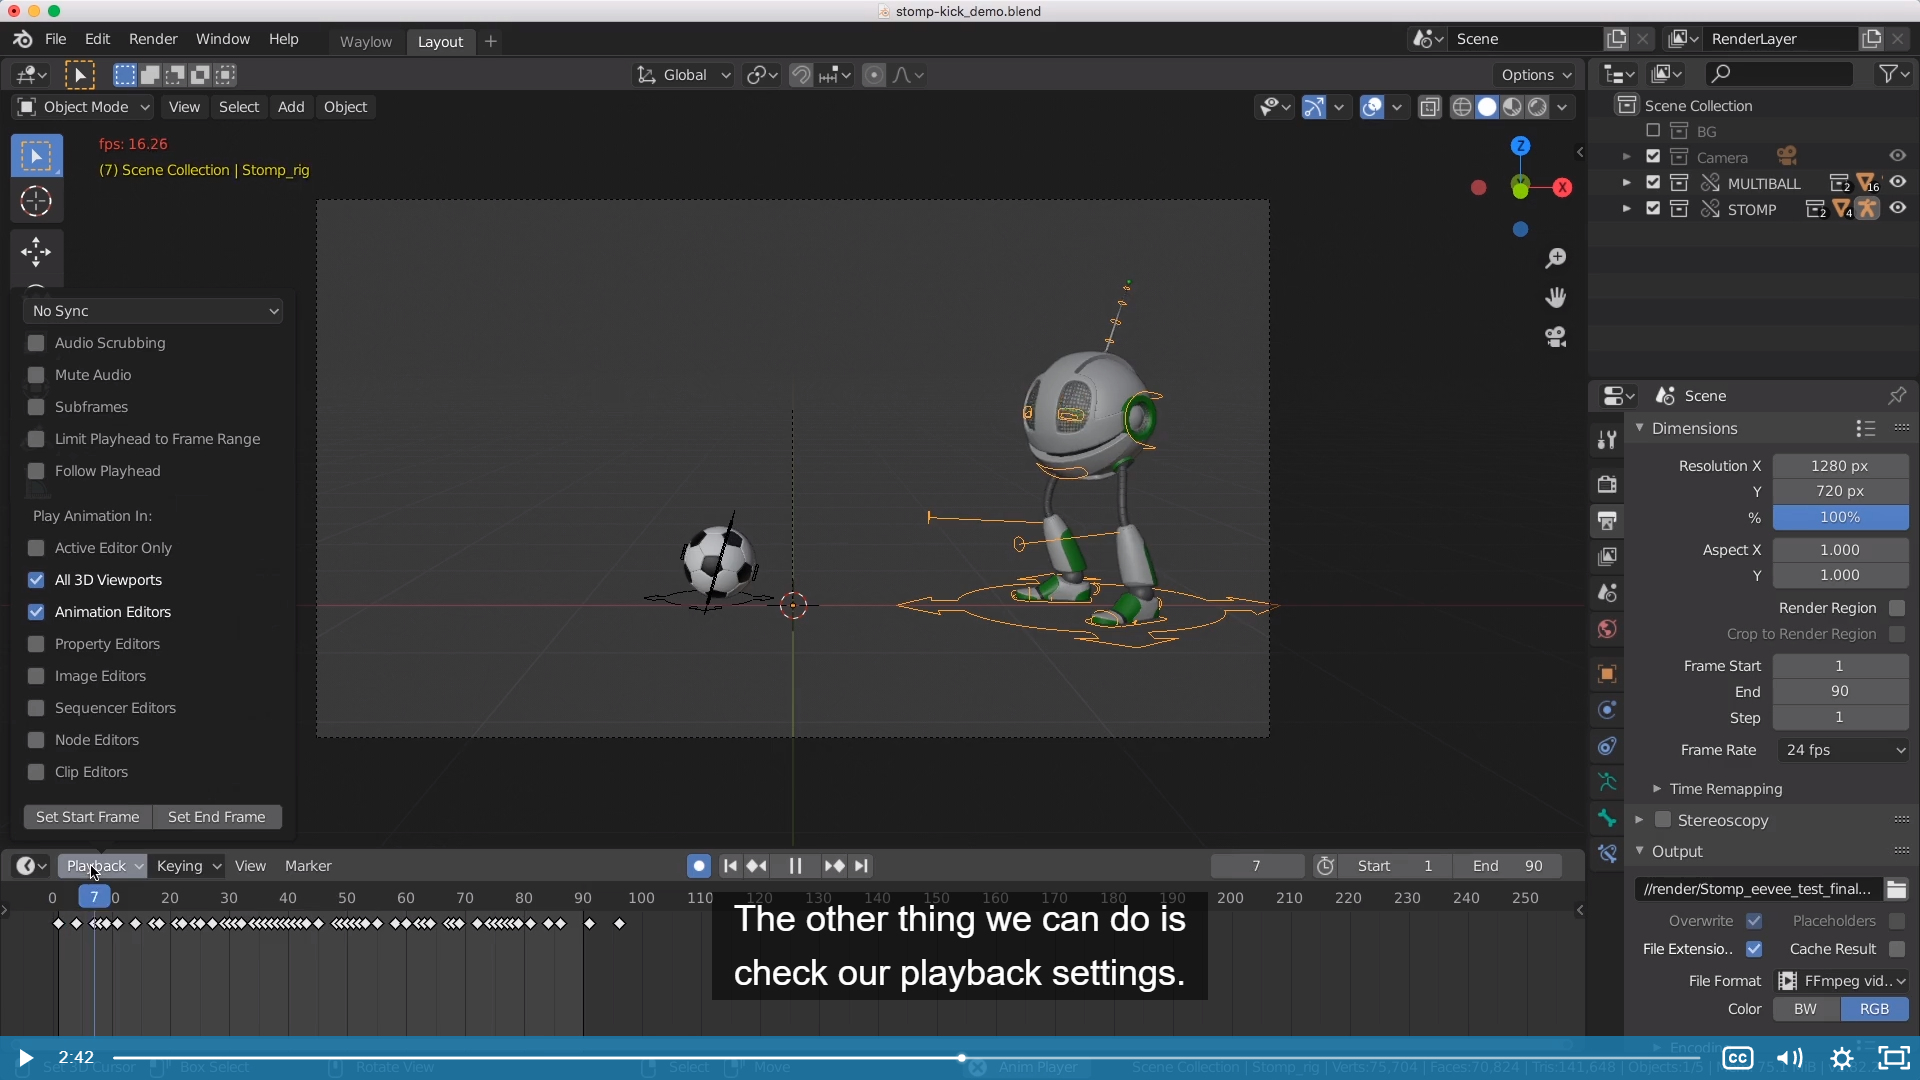Click the pan hand icon

1555,298
